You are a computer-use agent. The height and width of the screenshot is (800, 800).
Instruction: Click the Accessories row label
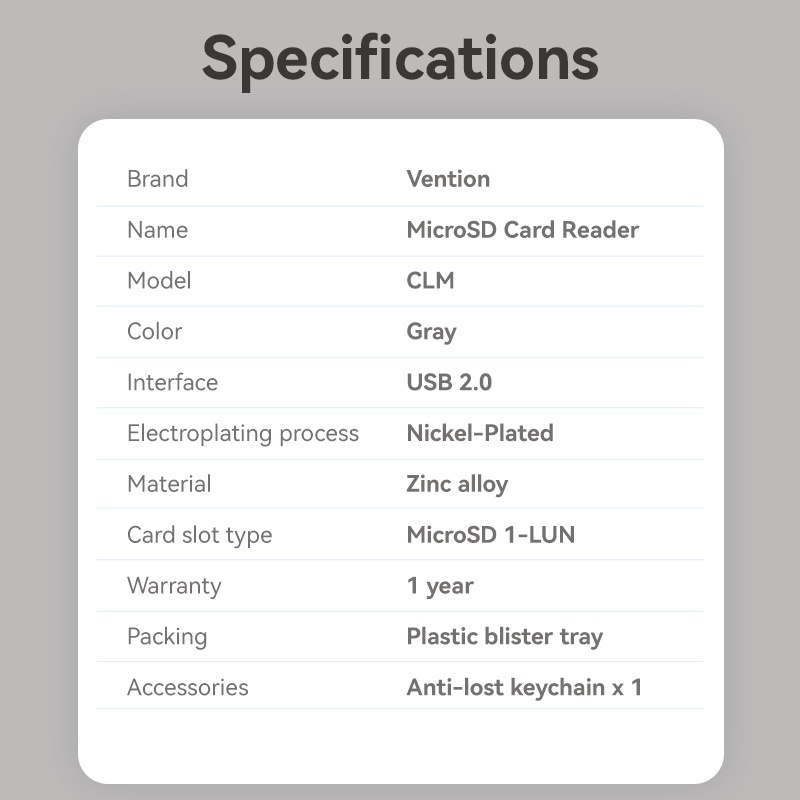coord(187,688)
